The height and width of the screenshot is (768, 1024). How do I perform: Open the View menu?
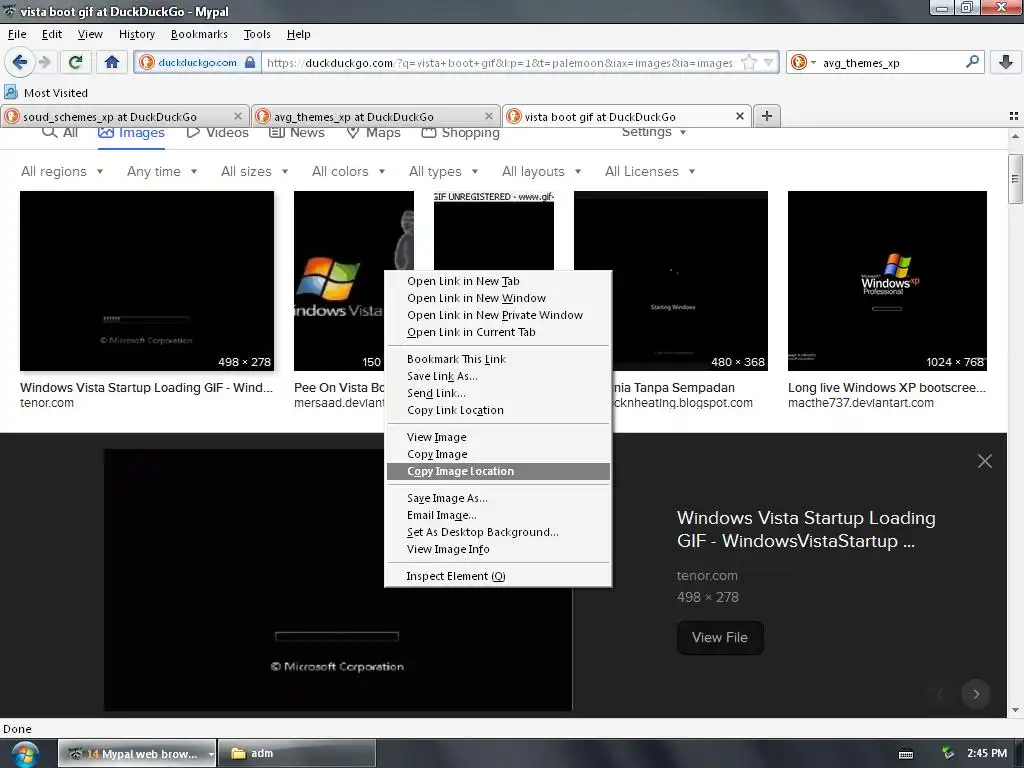pos(90,34)
